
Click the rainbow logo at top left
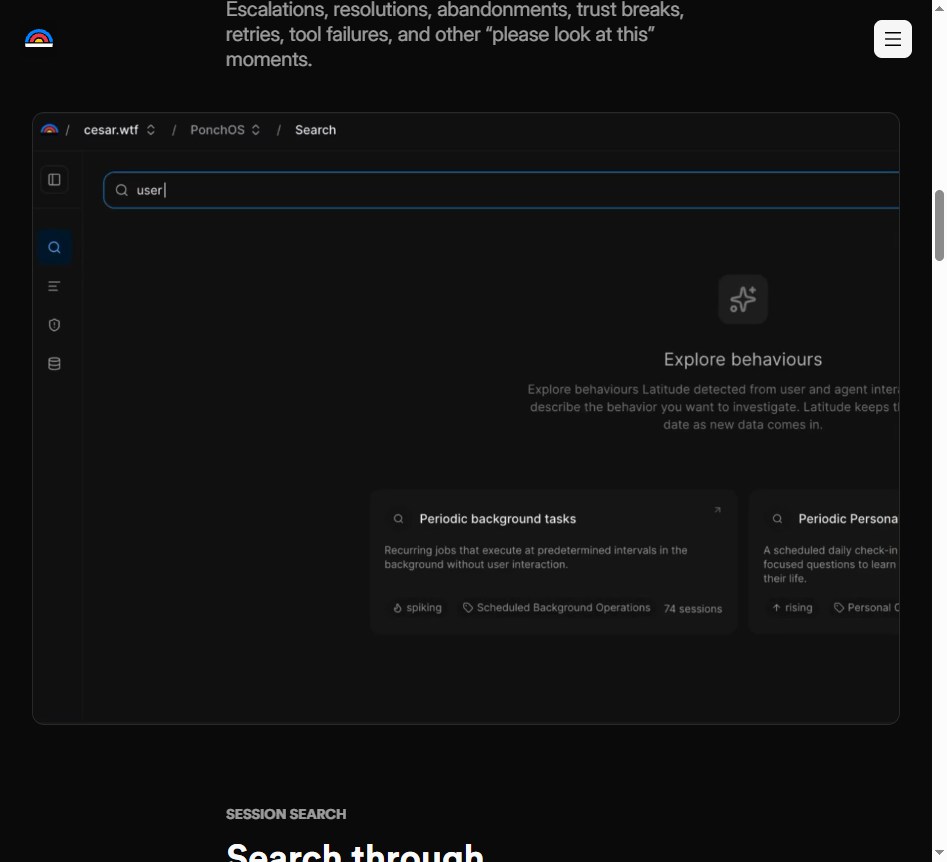tap(39, 38)
